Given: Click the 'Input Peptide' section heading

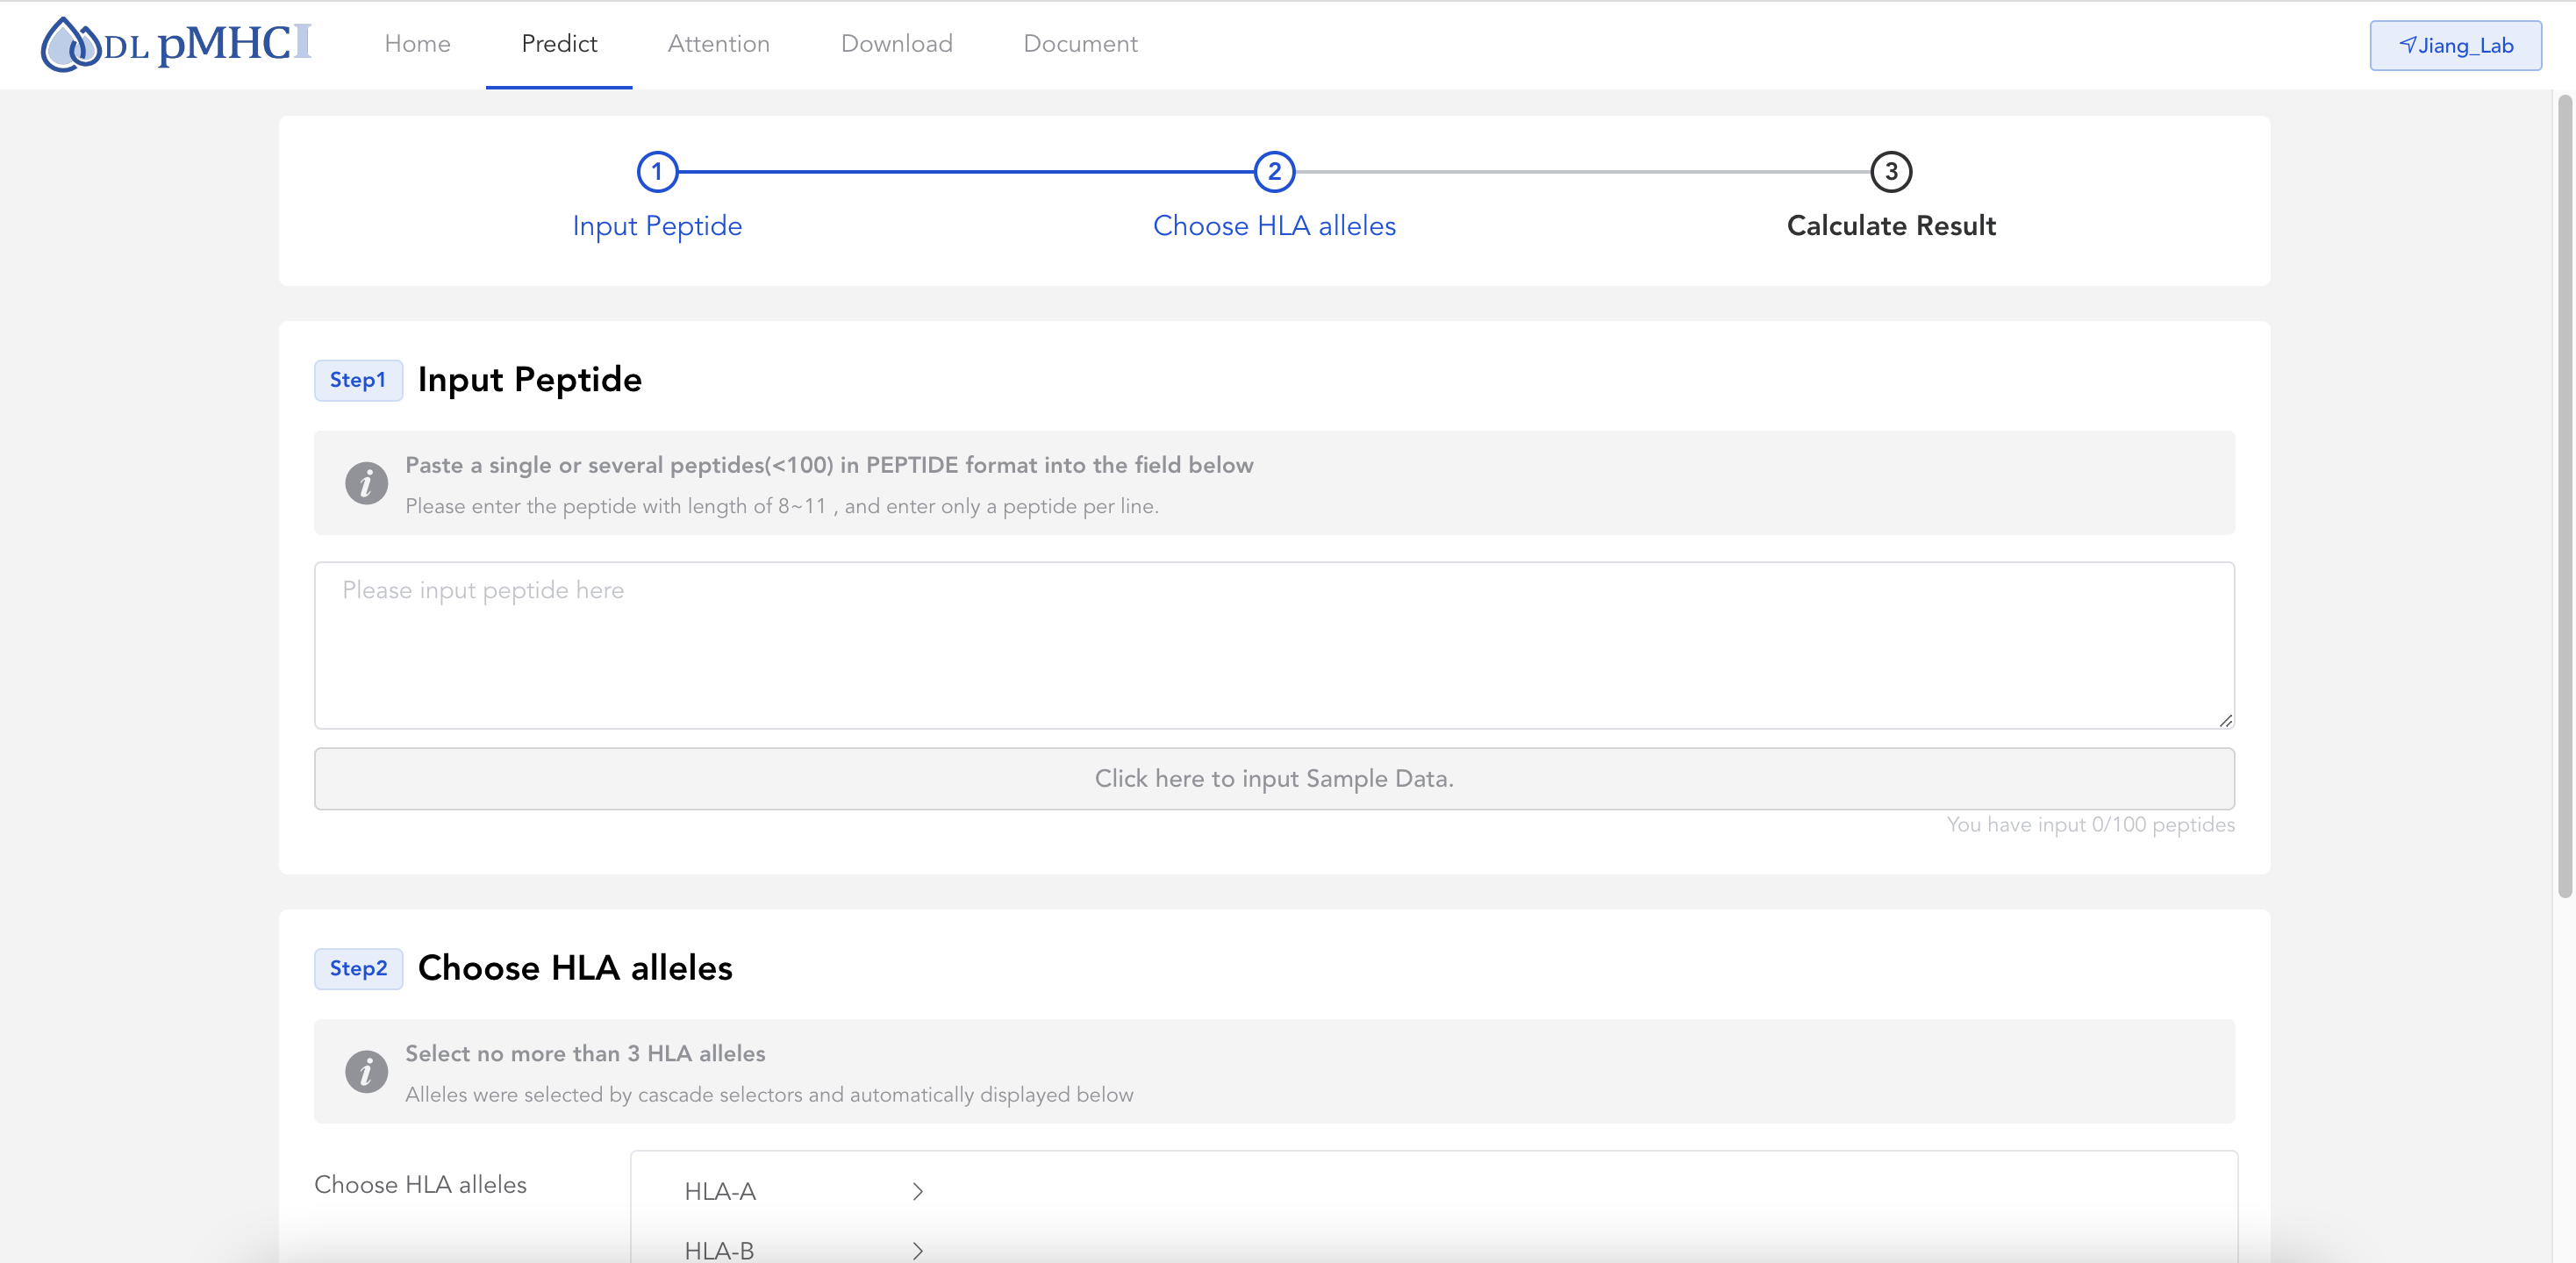Looking at the screenshot, I should point(530,380).
